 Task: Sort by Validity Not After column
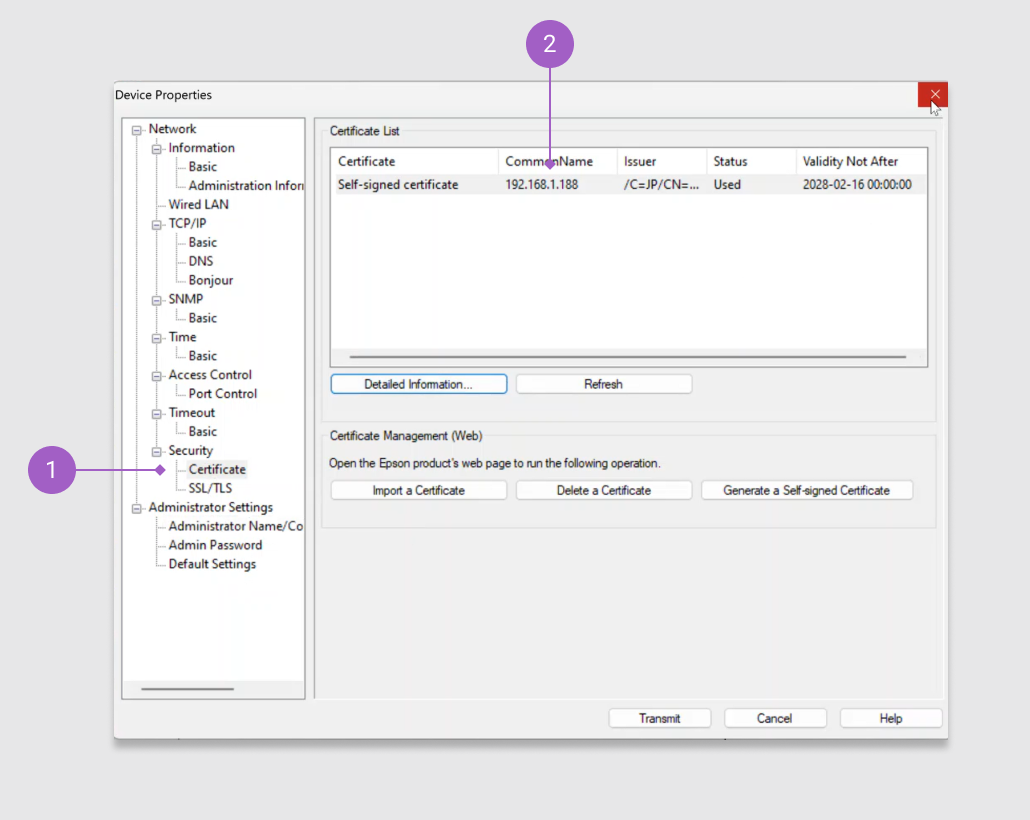[x=861, y=162]
